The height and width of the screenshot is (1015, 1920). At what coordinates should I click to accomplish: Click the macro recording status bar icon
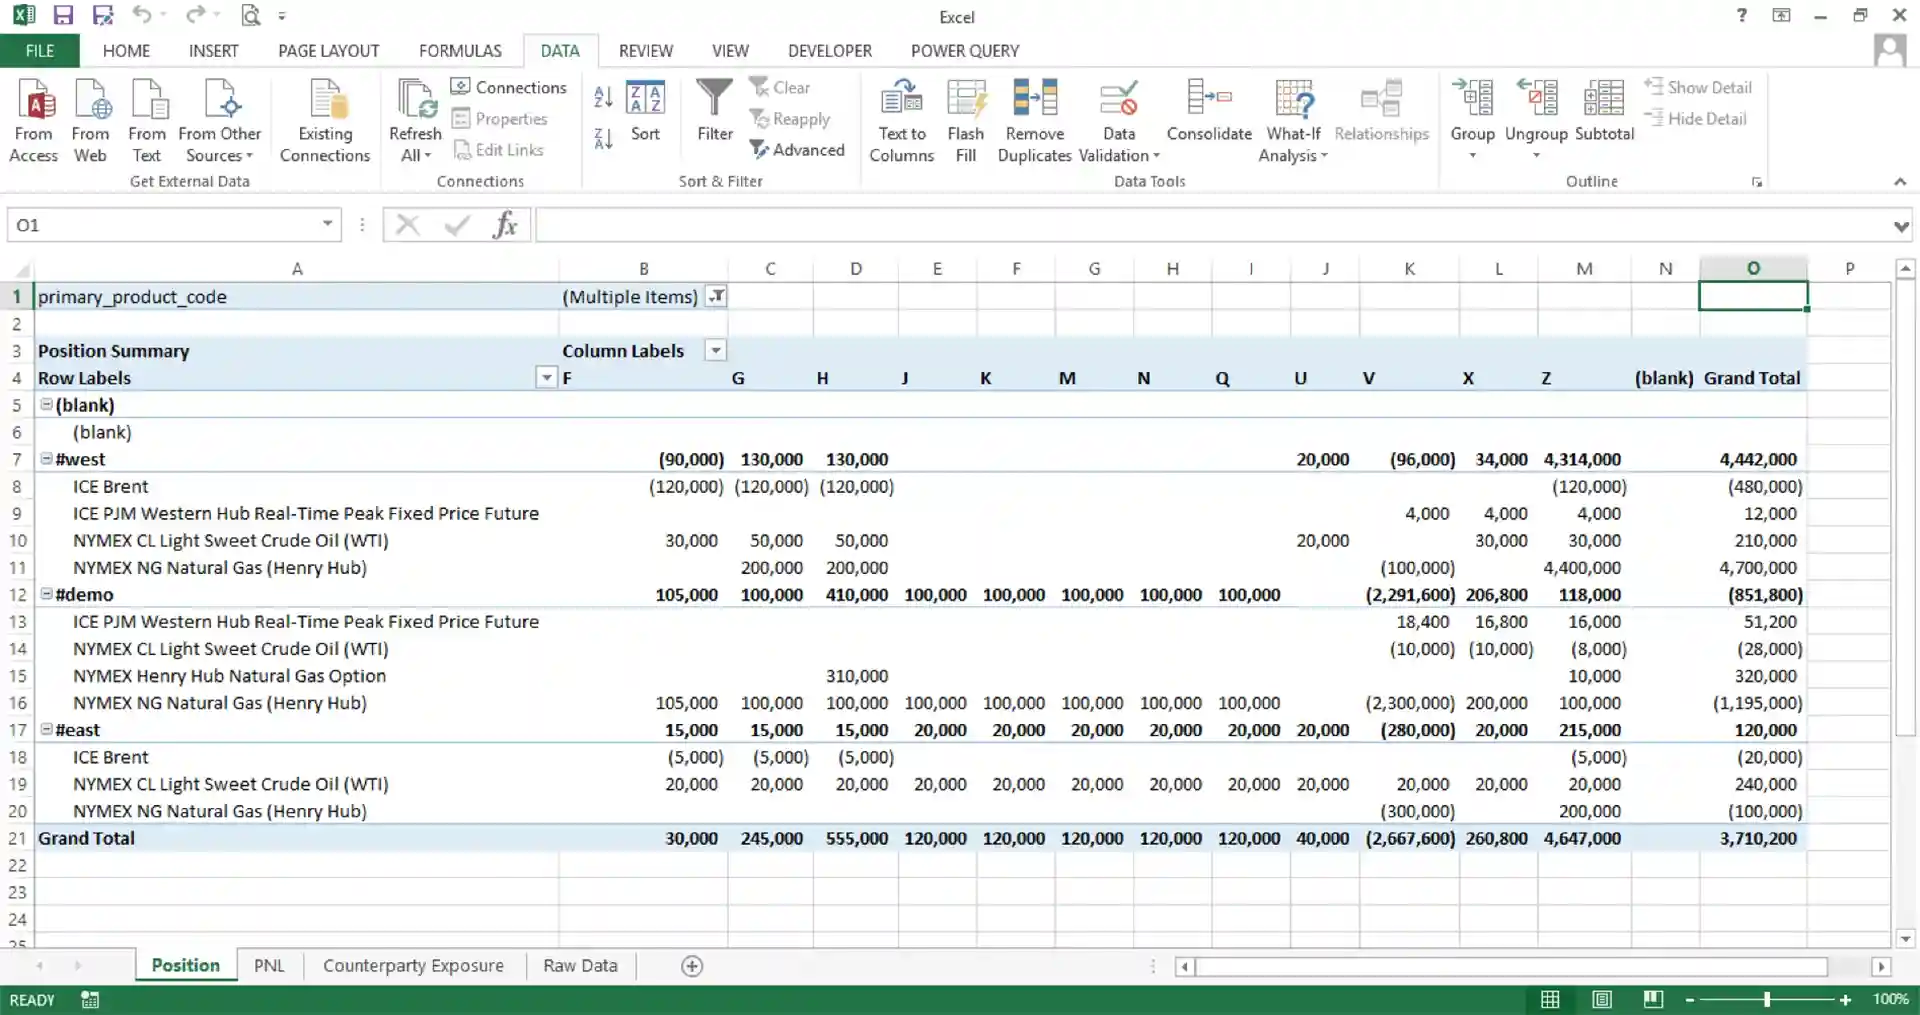pos(90,999)
